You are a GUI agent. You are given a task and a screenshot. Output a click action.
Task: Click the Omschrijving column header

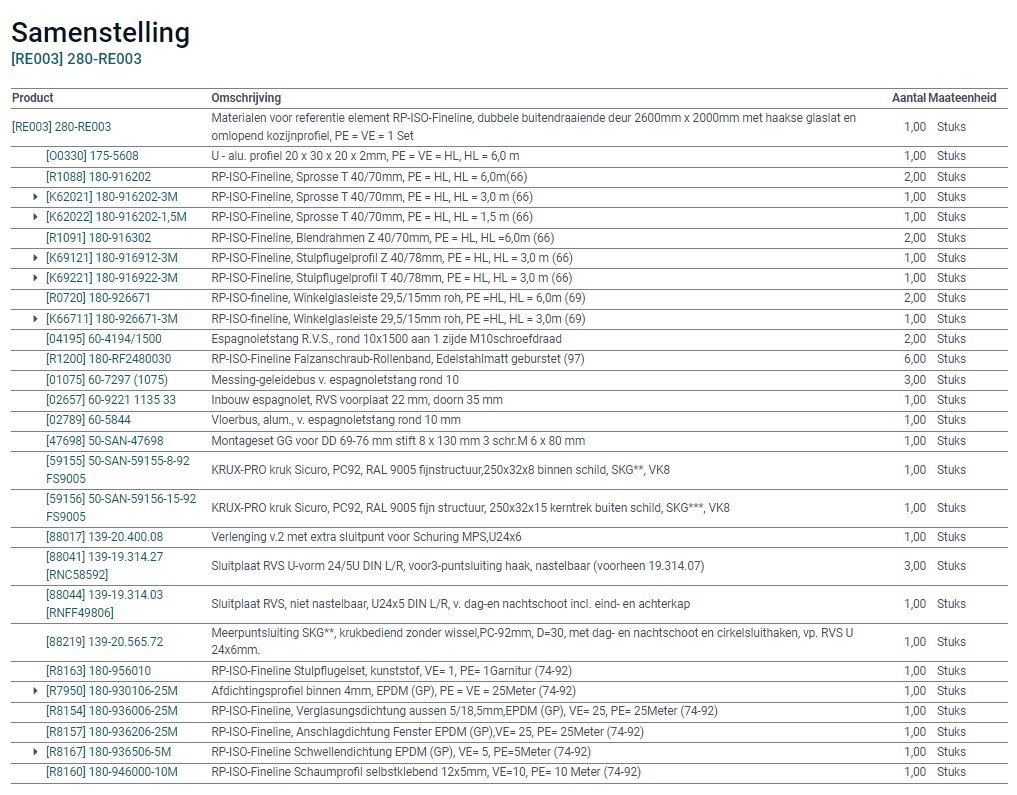[x=246, y=98]
